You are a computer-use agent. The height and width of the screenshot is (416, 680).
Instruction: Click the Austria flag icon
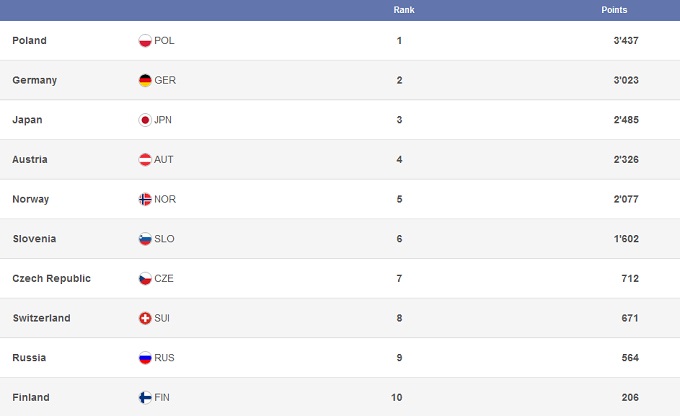click(145, 160)
